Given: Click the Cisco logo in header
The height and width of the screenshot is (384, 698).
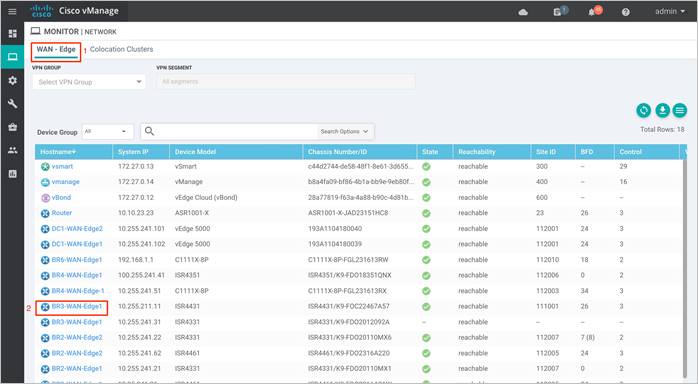Looking at the screenshot, I should point(41,11).
